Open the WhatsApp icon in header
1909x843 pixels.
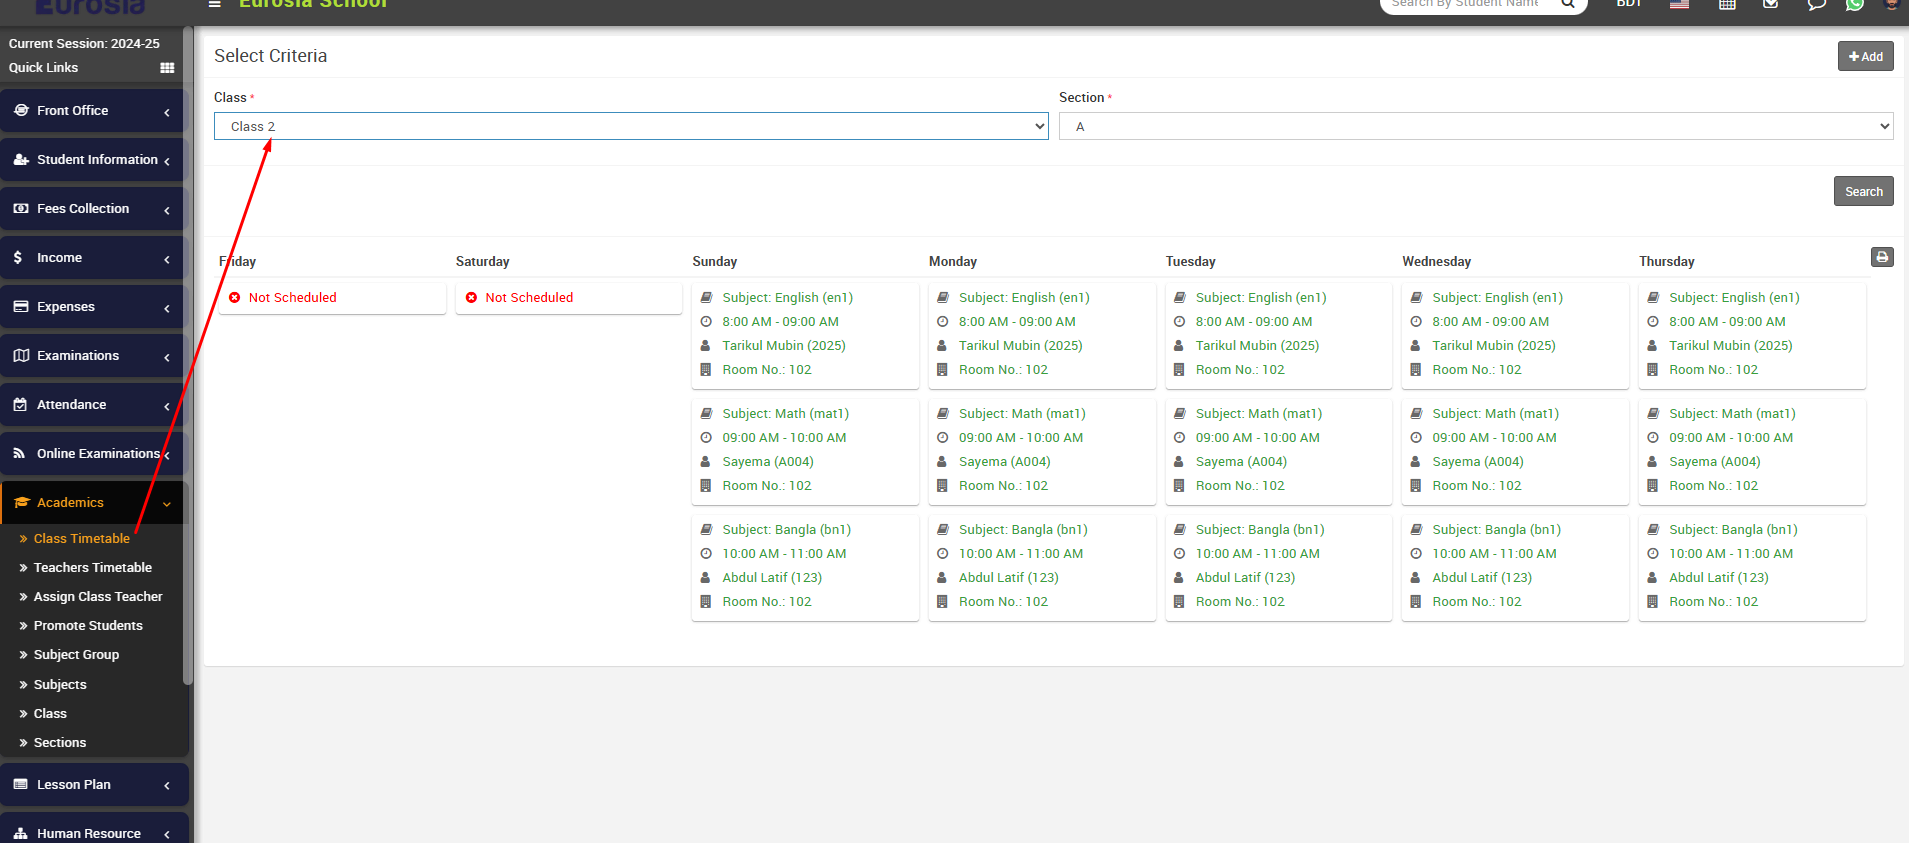pos(1854,4)
